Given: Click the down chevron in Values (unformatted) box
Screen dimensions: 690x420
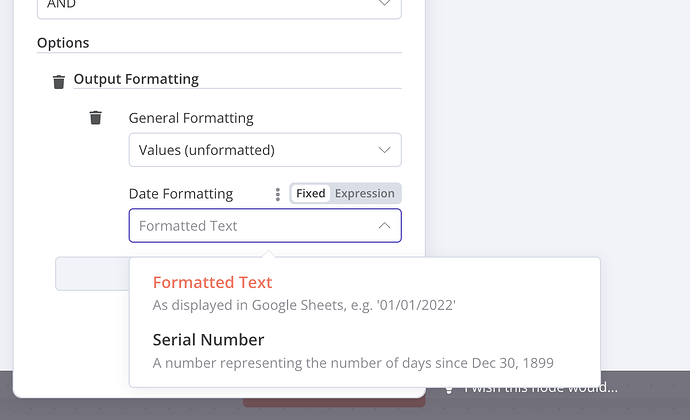Looking at the screenshot, I should coord(384,150).
